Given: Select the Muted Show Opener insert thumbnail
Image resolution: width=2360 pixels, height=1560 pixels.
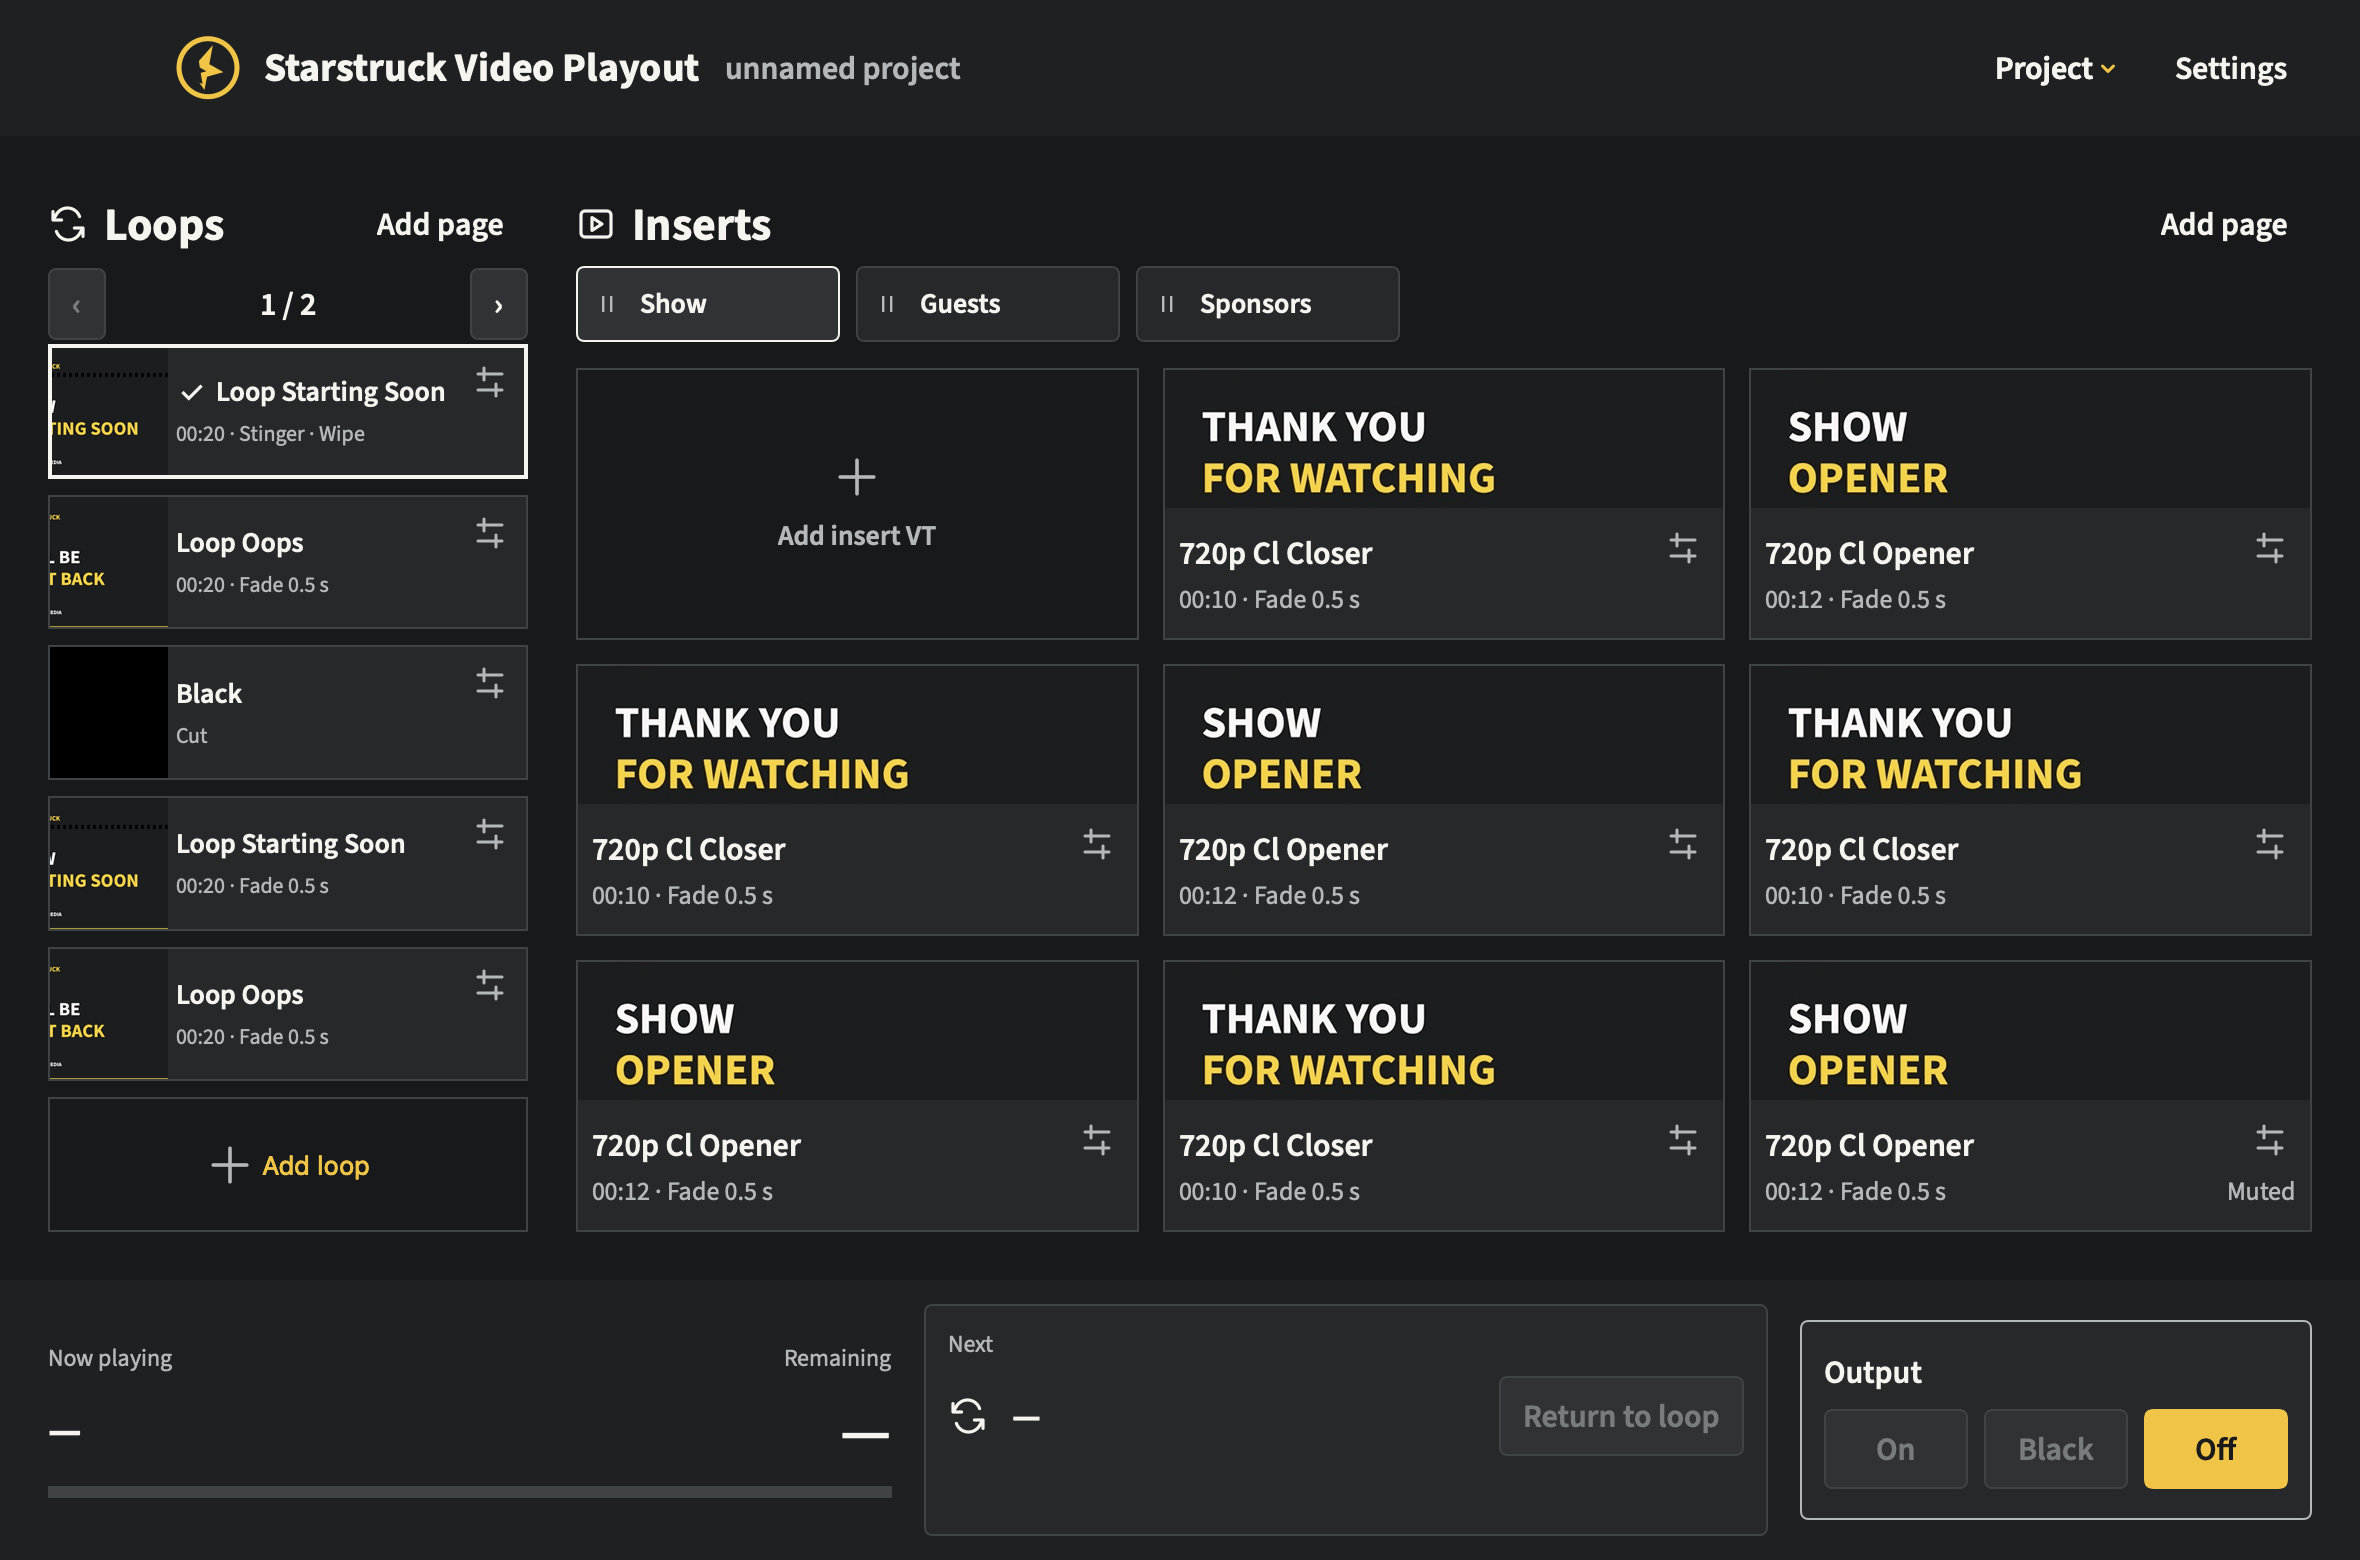Looking at the screenshot, I should coord(2030,1032).
